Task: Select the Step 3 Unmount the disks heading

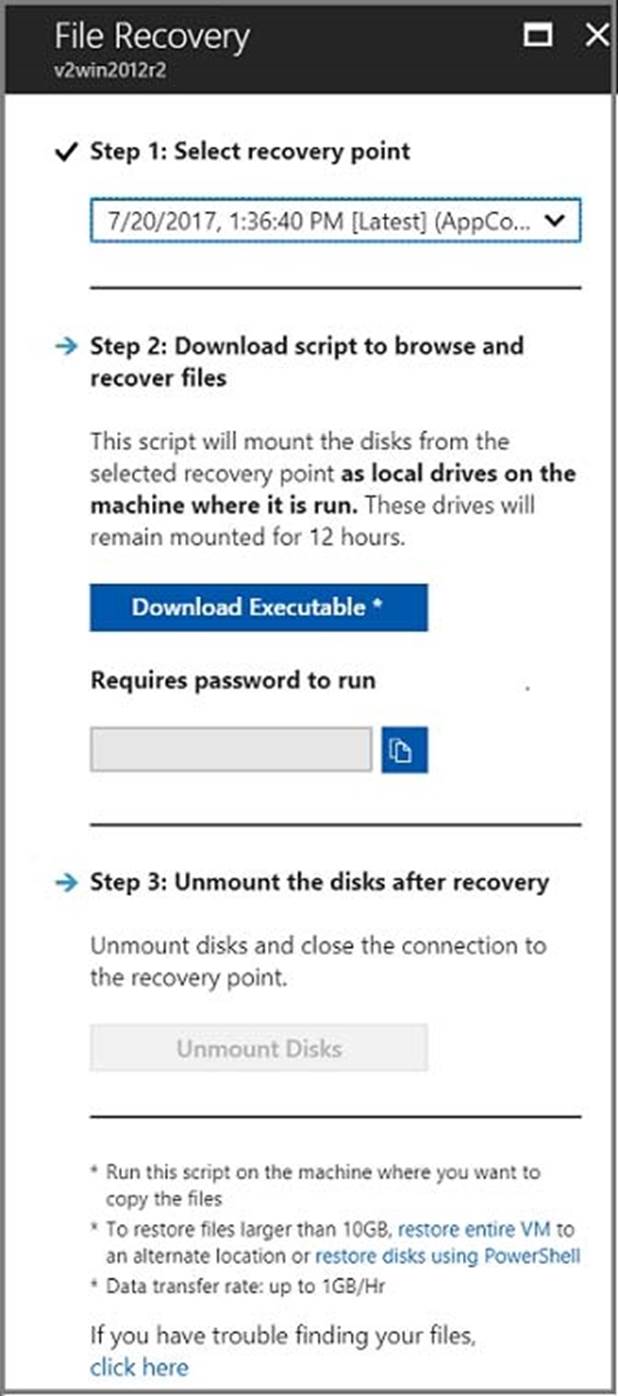Action: click(319, 882)
